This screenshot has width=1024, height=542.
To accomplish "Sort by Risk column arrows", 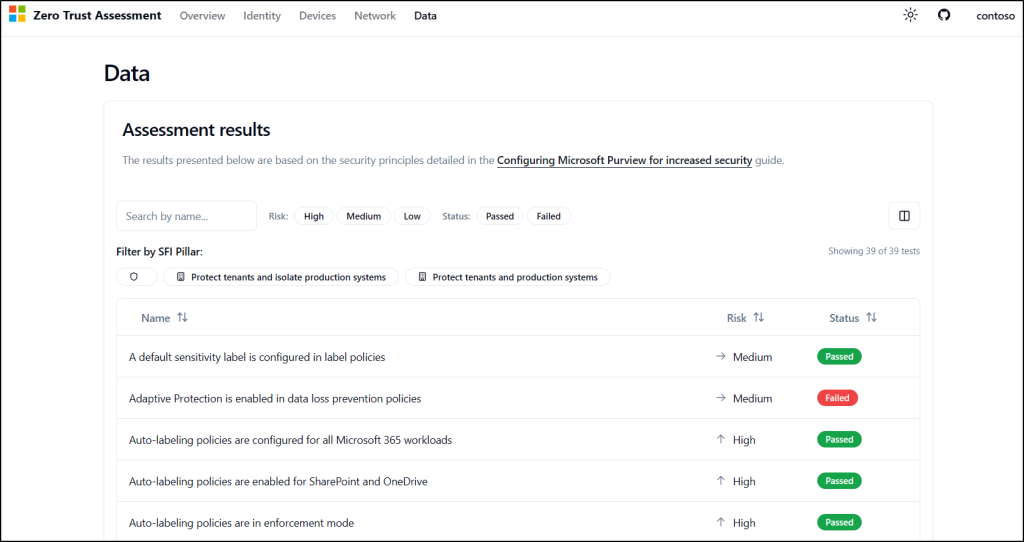I will [758, 317].
